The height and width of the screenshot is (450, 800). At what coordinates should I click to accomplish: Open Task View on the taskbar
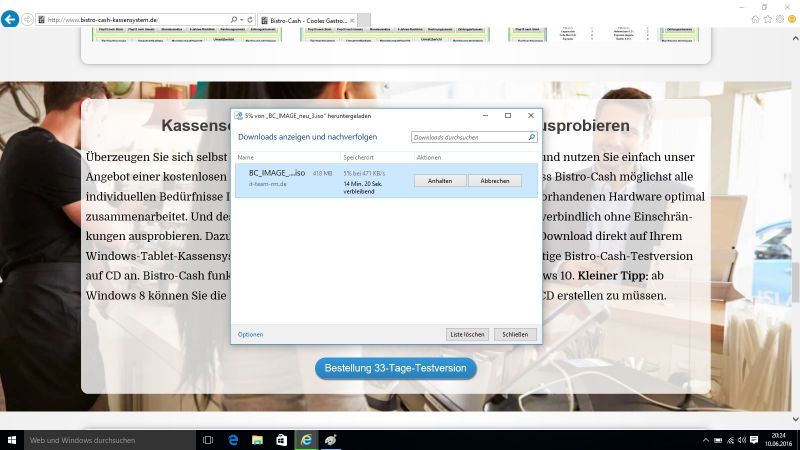point(208,440)
